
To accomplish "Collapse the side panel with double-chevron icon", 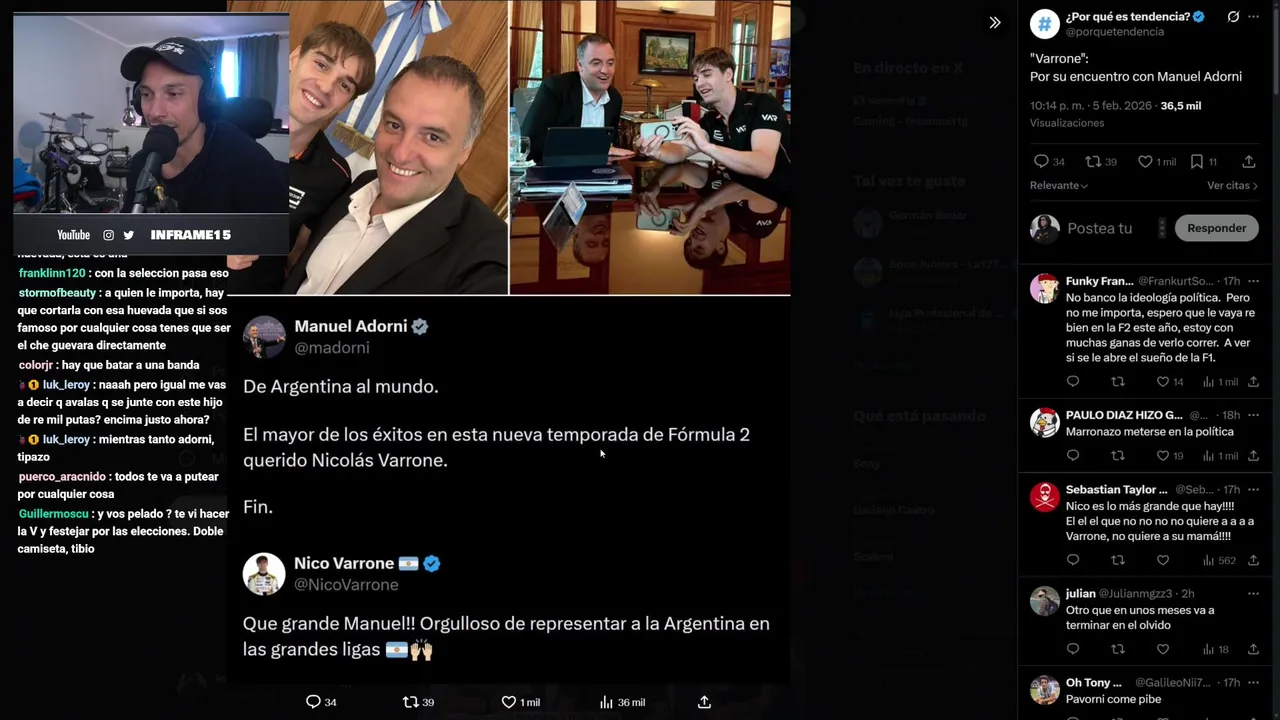I will coord(994,22).
